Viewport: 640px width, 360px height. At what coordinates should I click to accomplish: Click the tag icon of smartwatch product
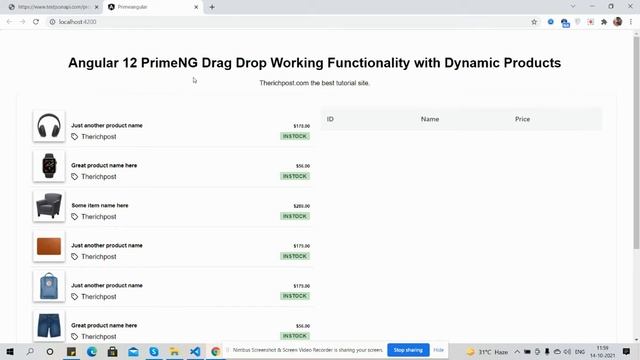pyautogui.click(x=75, y=177)
